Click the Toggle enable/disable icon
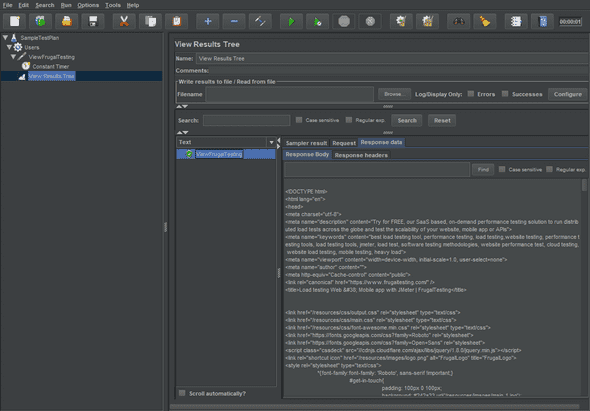This screenshot has width=590, height=411. pos(260,21)
